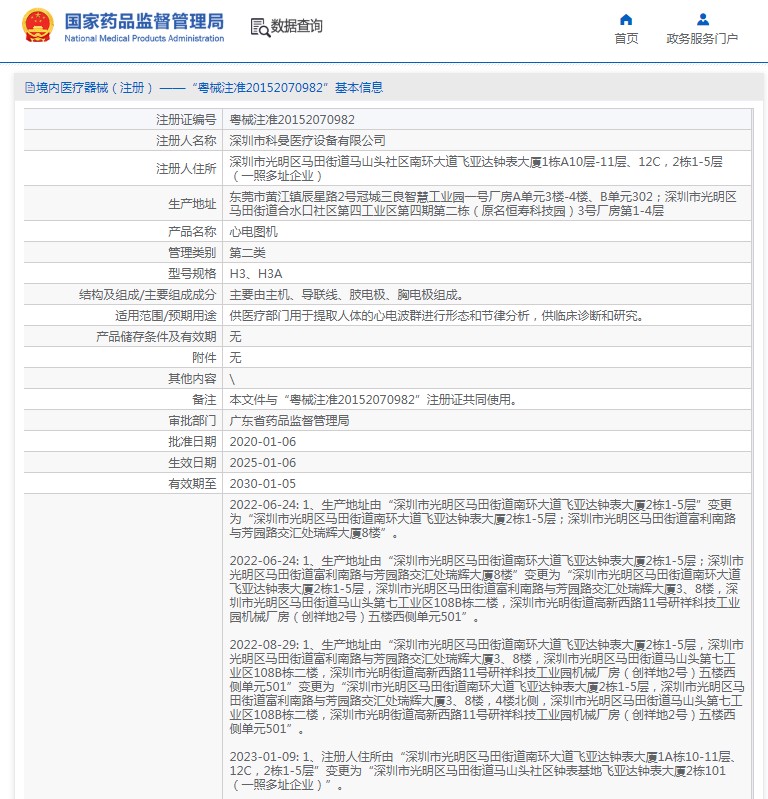Click the document icon before 境内医疗器械

(30, 88)
